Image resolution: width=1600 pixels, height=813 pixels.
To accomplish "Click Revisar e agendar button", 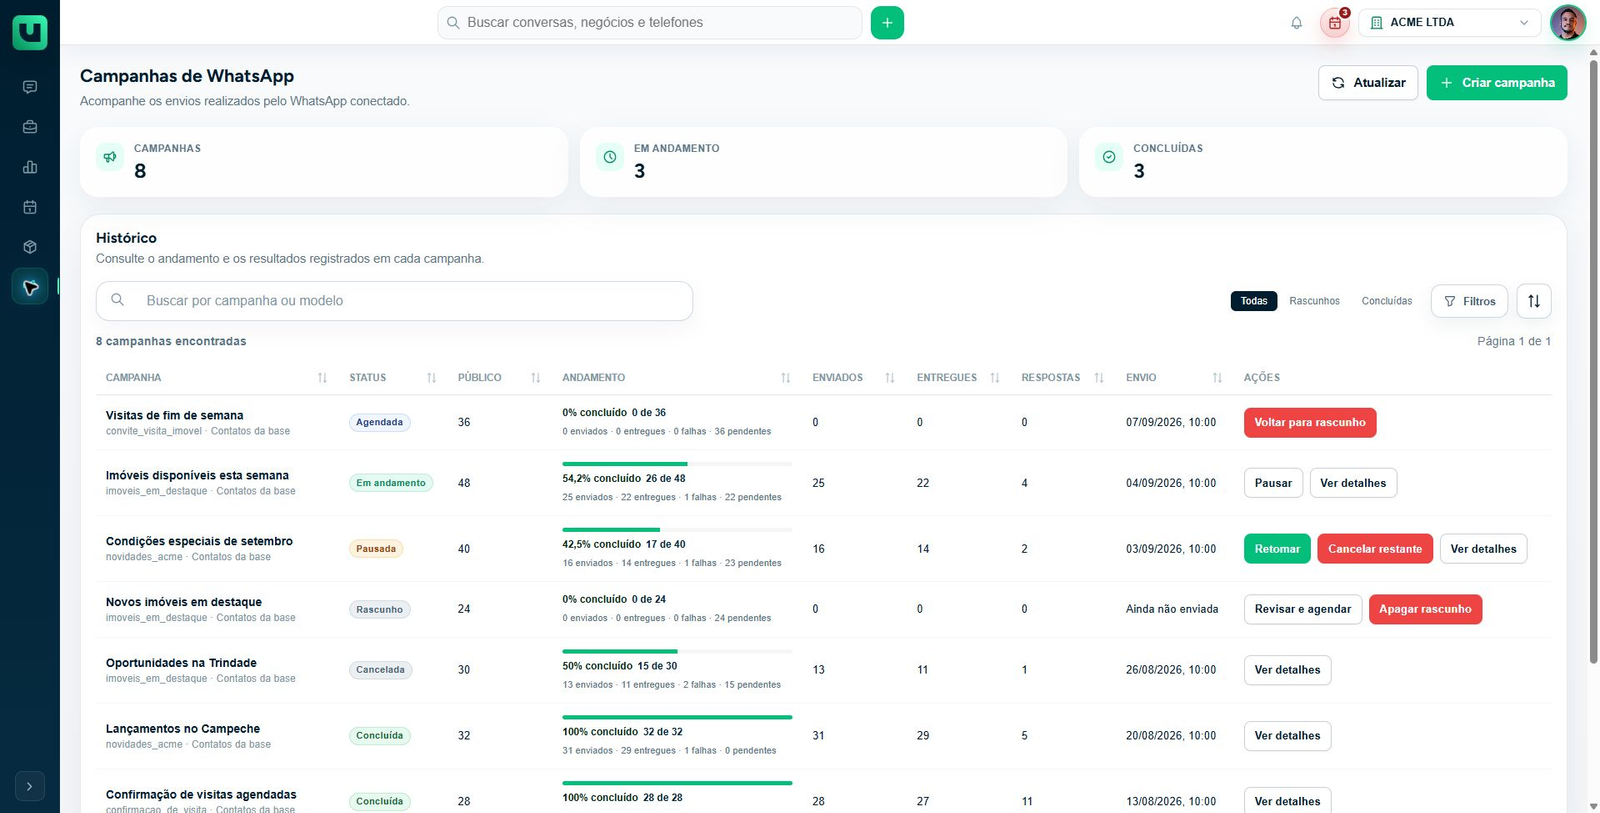I will click(x=1303, y=609).
